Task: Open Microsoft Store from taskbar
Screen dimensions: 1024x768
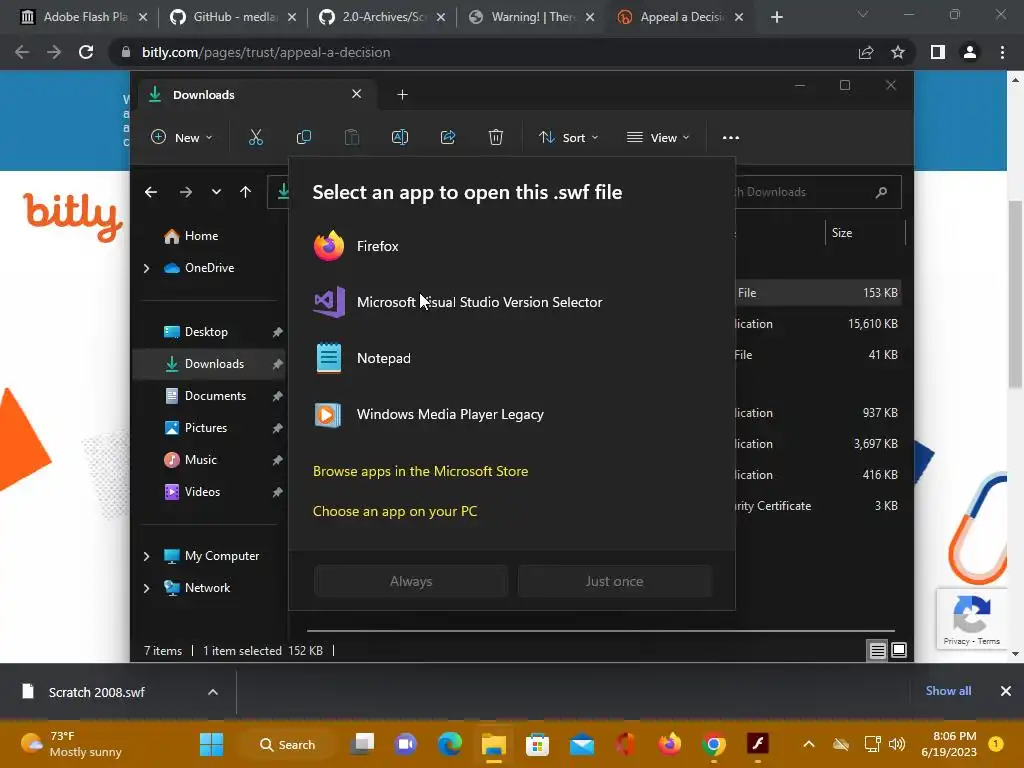Action: point(537,744)
